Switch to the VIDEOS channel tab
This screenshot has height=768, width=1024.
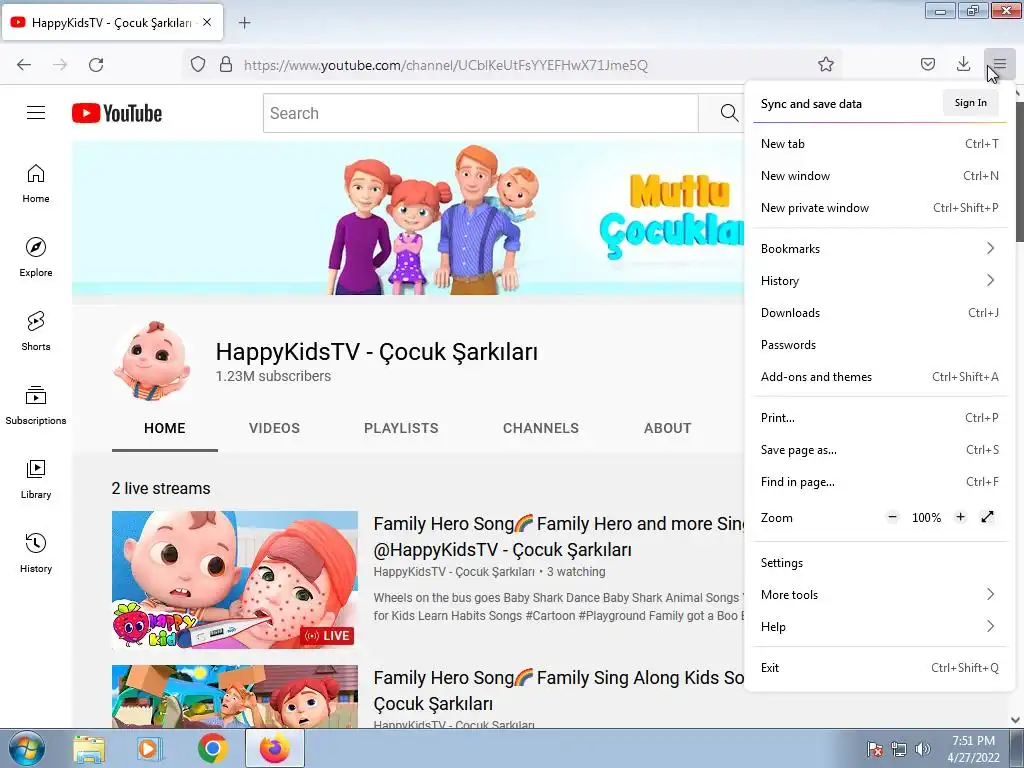click(x=274, y=428)
